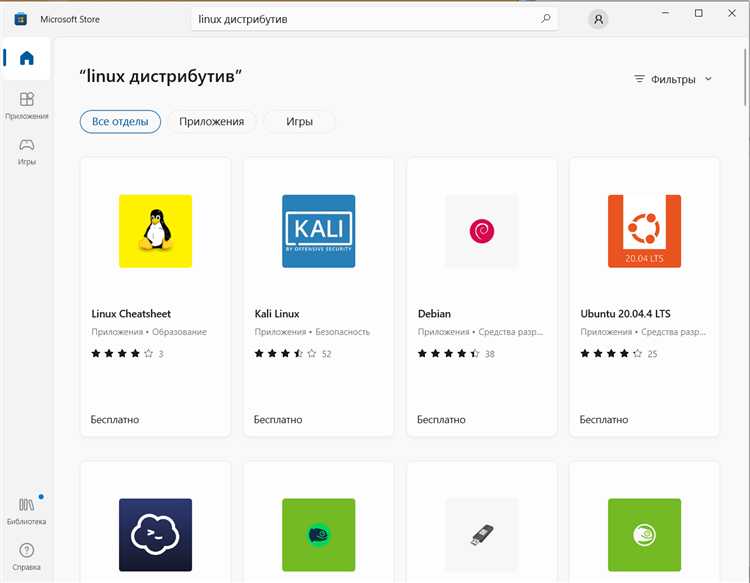Image resolution: width=750 pixels, height=583 pixels.
Task: Click the user profile icon
Action: 598,19
